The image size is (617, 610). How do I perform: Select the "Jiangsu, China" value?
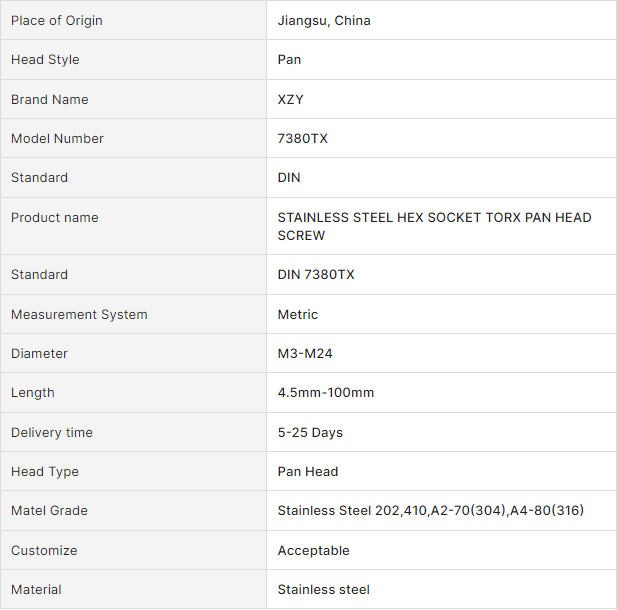coord(324,21)
